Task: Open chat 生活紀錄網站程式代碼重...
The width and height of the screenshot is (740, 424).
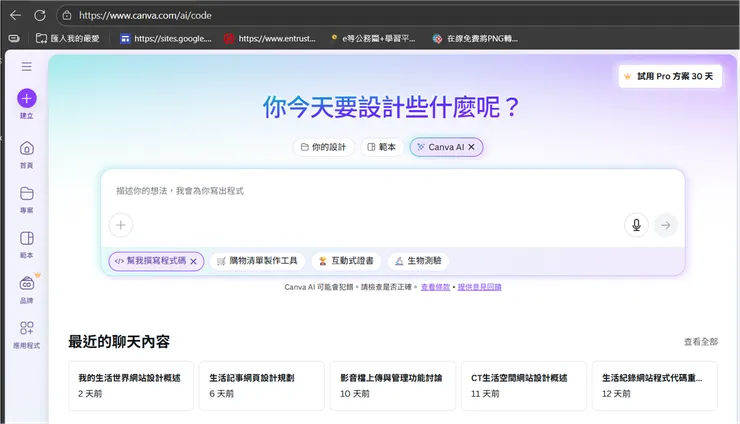Action: point(655,386)
